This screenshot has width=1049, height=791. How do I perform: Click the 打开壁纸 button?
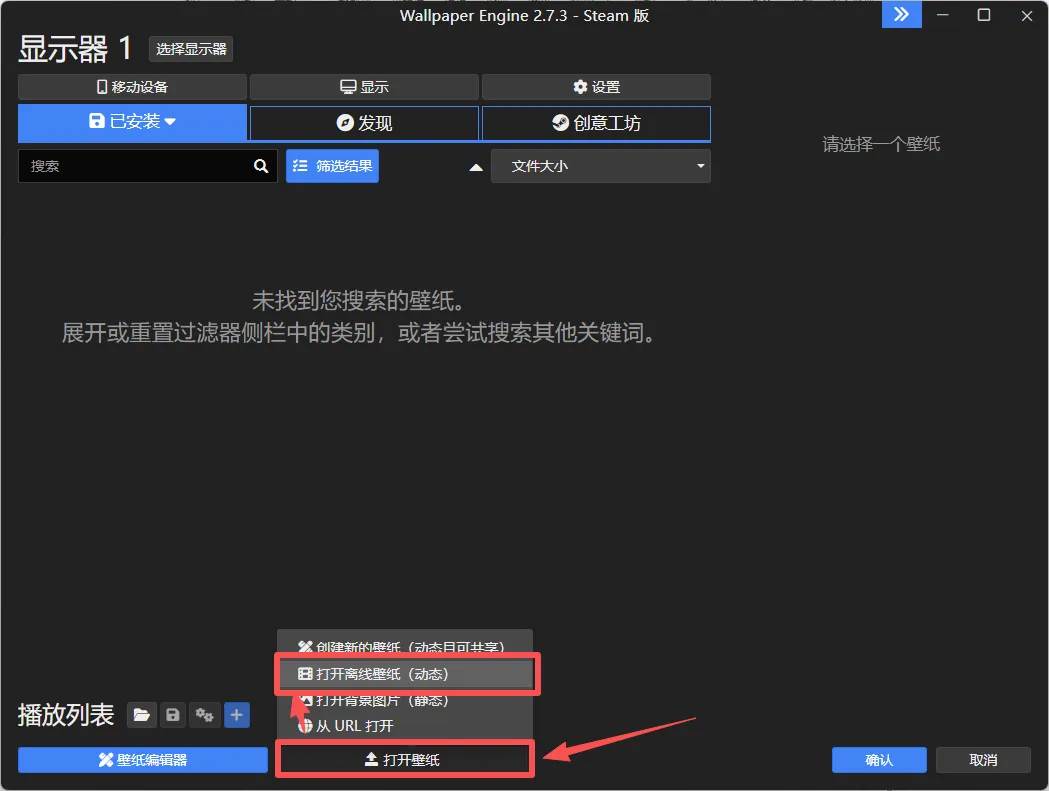[404, 760]
